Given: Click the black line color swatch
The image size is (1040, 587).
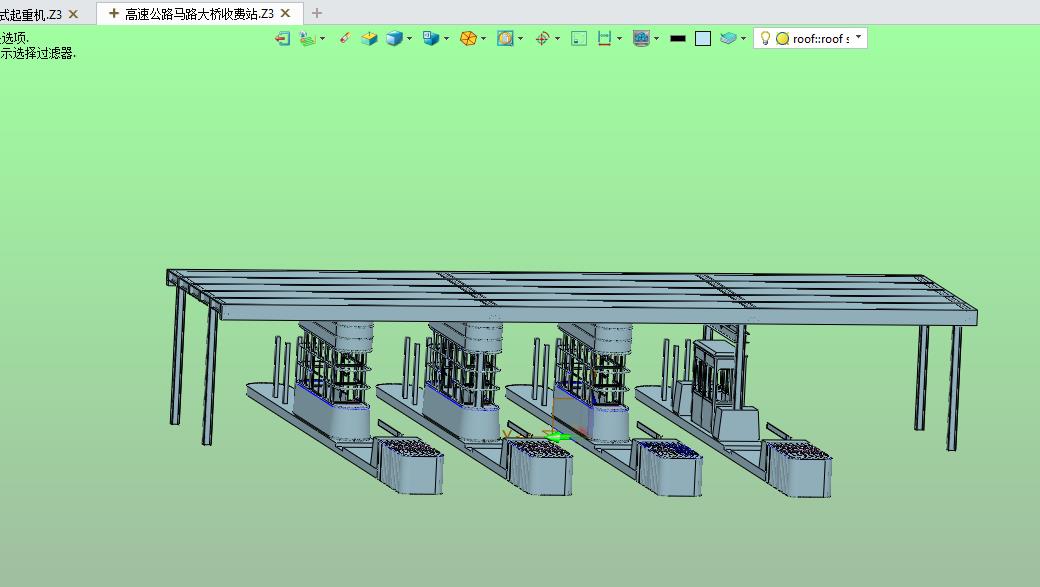Looking at the screenshot, I should 678,39.
